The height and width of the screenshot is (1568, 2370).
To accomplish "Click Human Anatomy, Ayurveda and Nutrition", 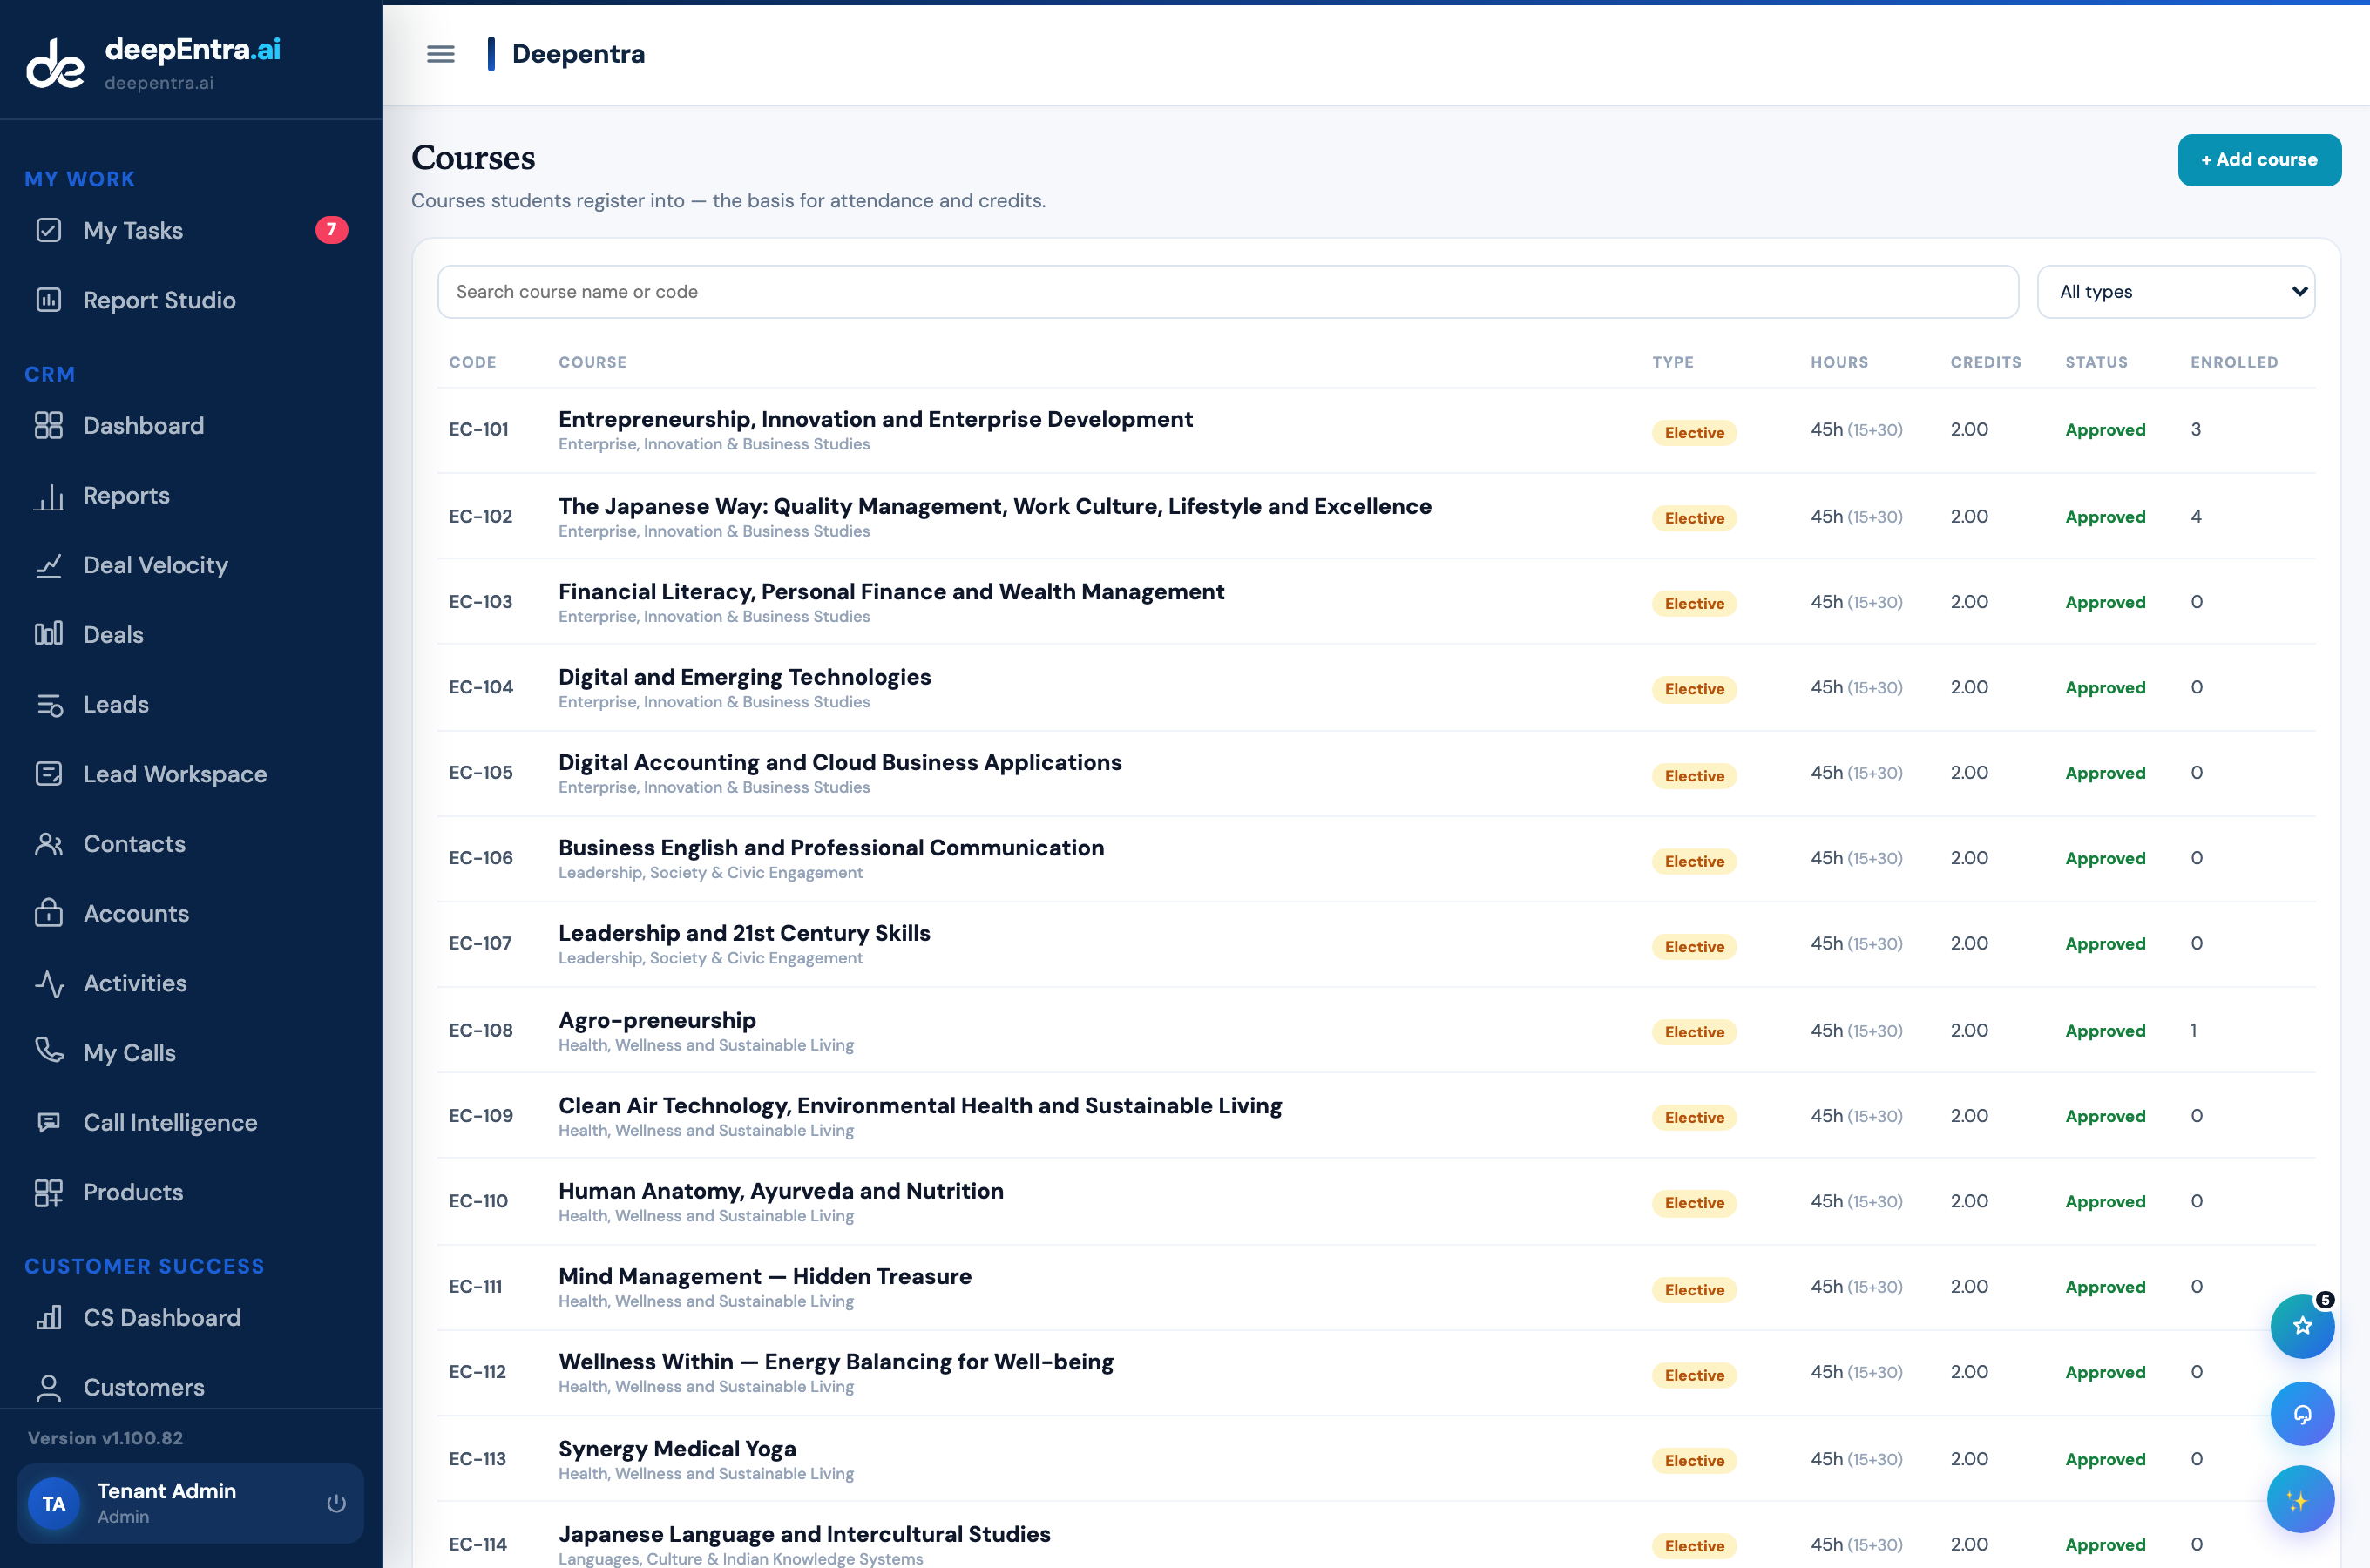I will tap(781, 1191).
